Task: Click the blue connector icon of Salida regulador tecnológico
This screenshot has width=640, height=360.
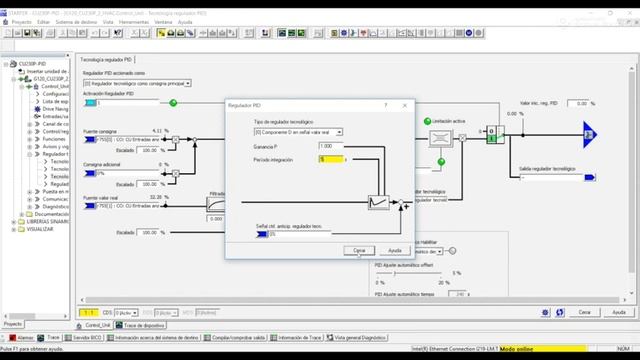Action: [x=589, y=177]
